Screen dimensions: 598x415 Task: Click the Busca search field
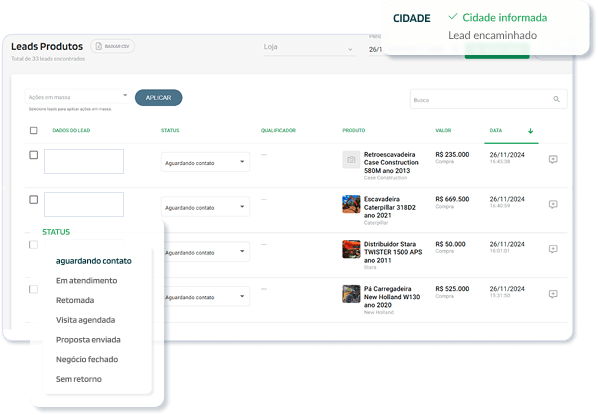click(488, 99)
